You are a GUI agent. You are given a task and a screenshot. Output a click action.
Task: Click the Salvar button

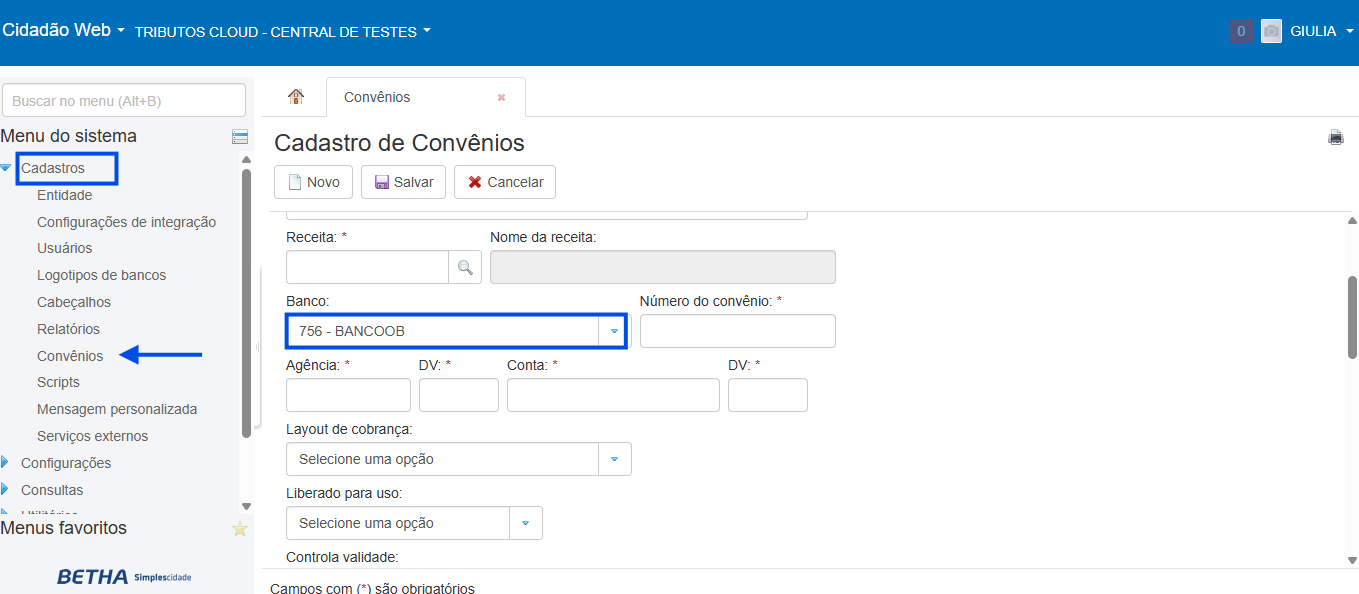pos(403,182)
